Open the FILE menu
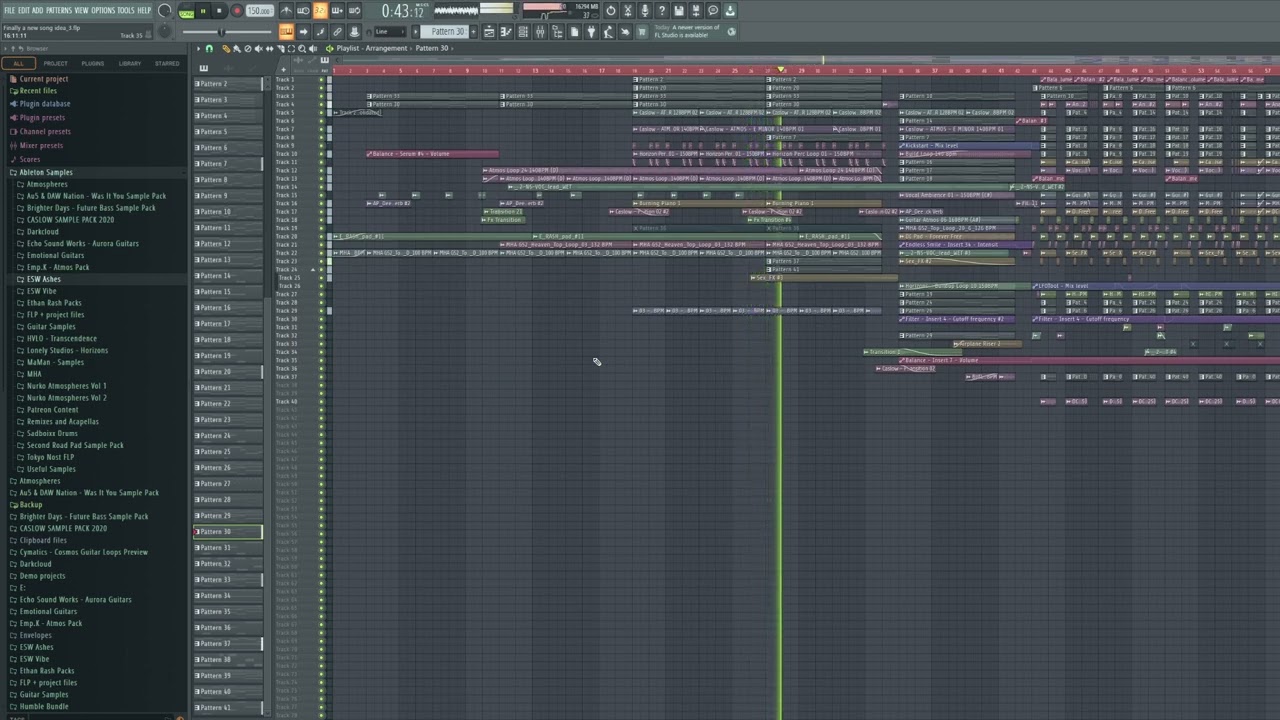 9,10
